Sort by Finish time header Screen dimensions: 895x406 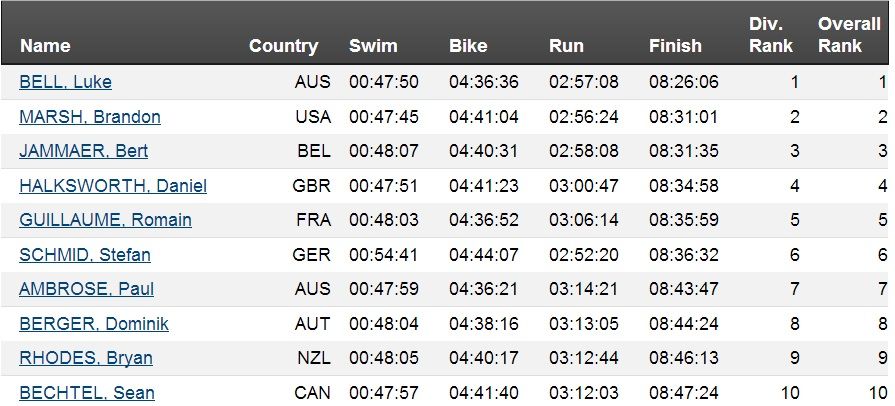click(675, 46)
